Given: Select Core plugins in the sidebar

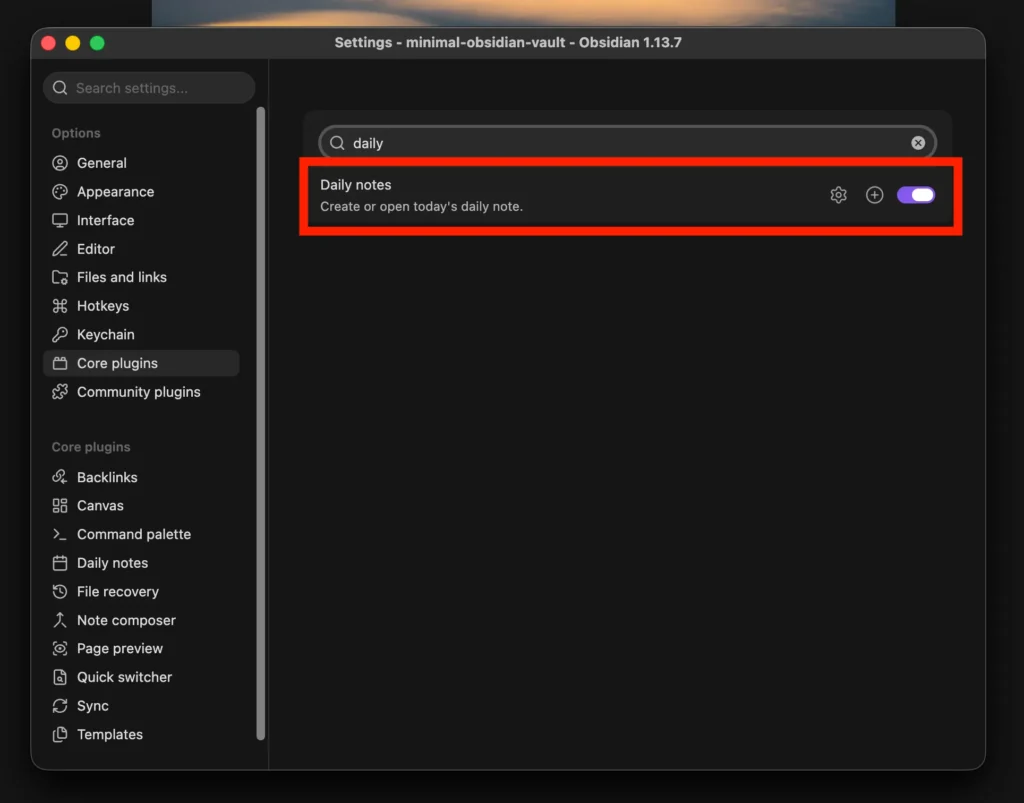Looking at the screenshot, I should [x=141, y=363].
